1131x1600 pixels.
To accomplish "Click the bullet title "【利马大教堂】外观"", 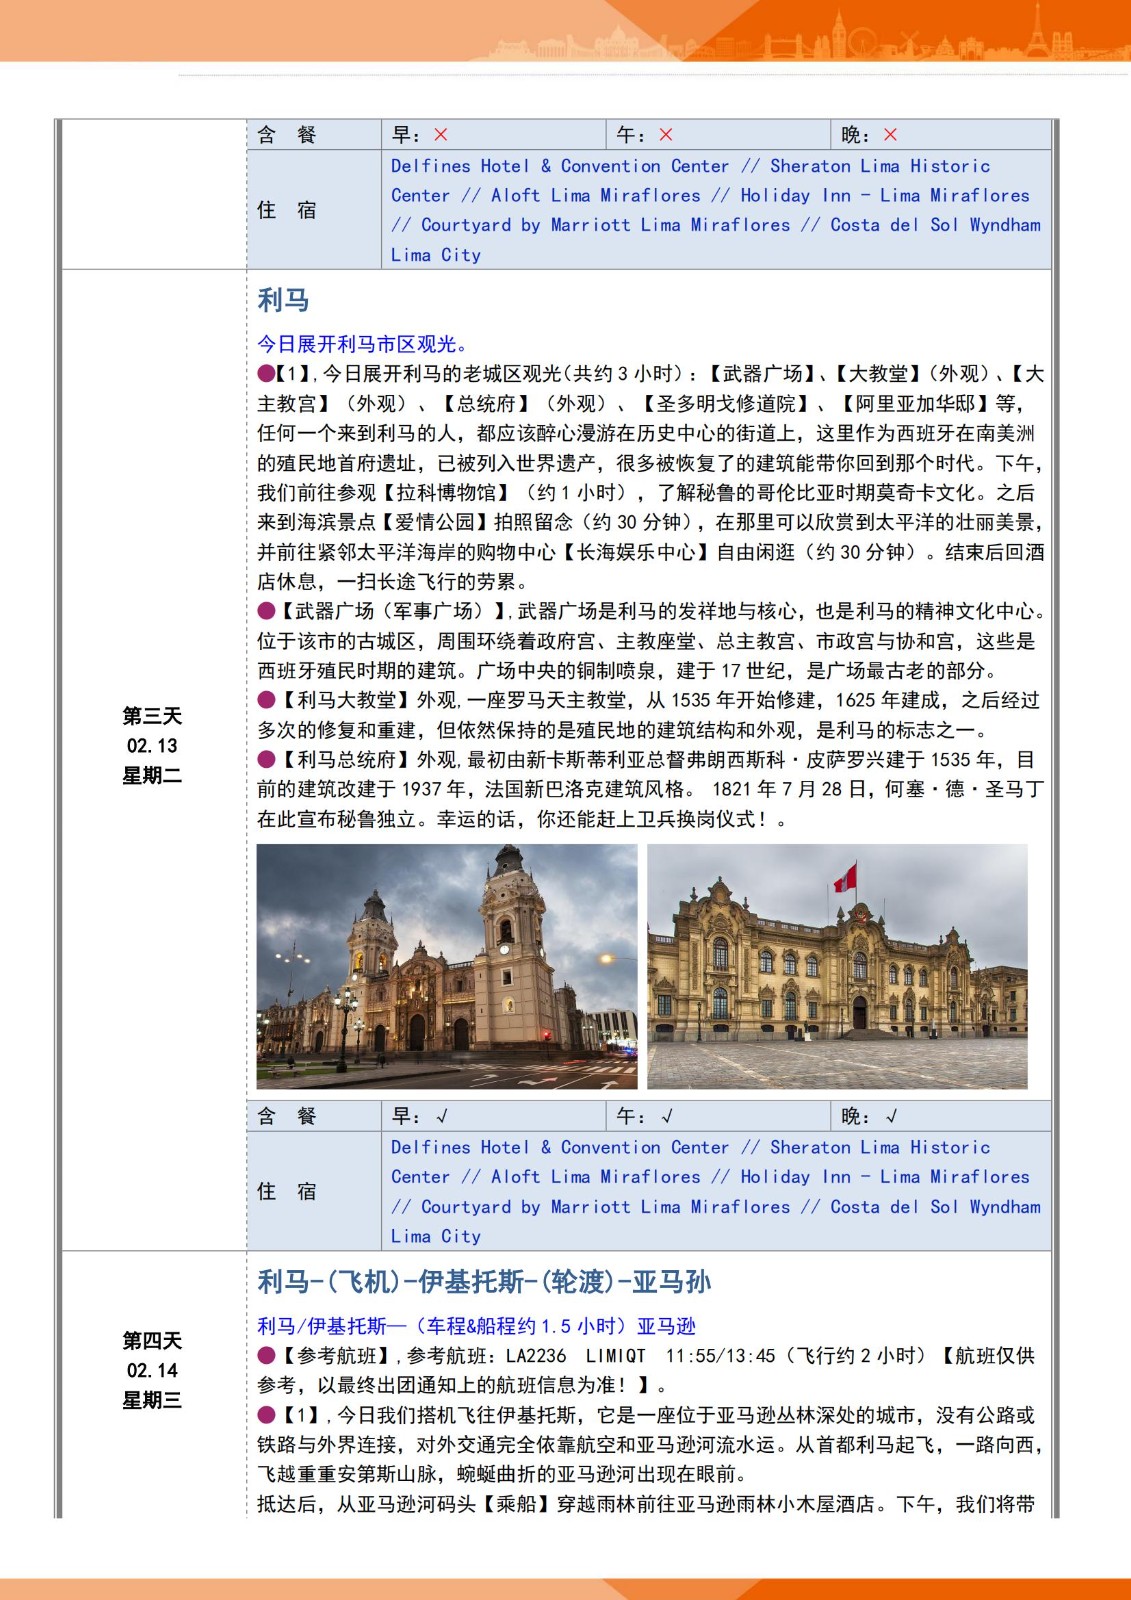I will pos(369,700).
